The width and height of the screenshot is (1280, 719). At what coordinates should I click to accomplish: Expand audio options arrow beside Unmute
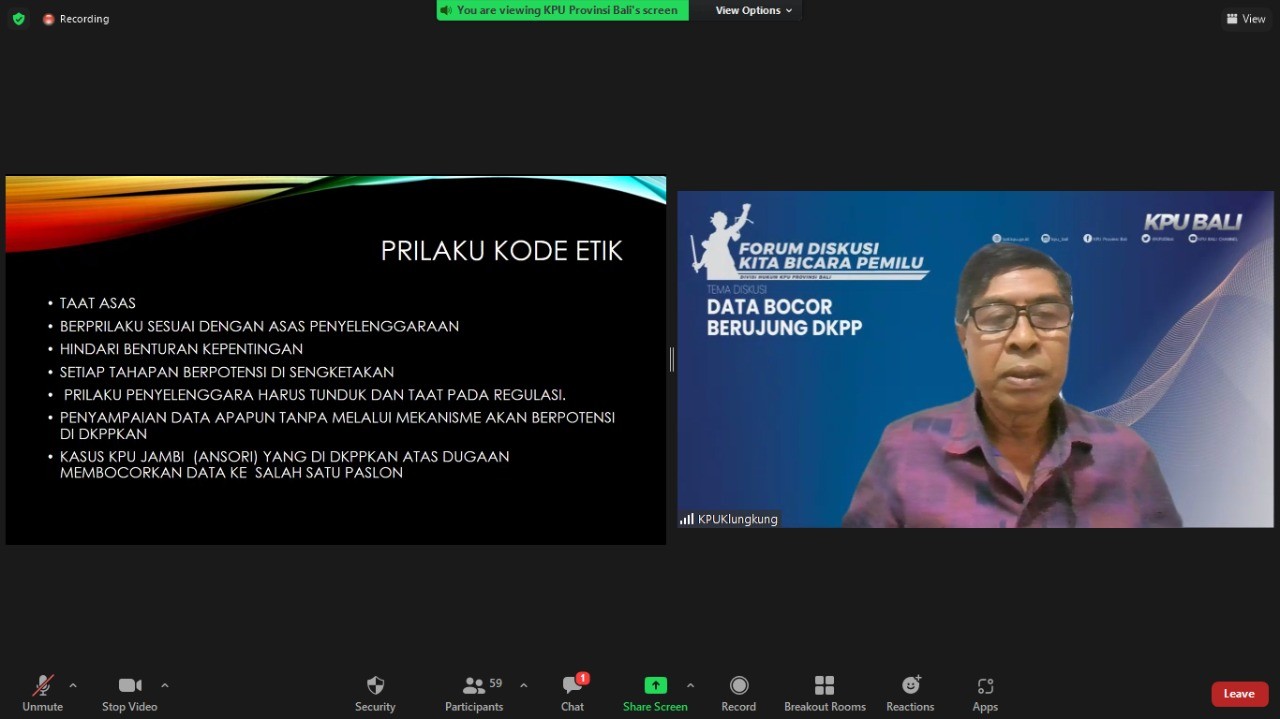73,685
